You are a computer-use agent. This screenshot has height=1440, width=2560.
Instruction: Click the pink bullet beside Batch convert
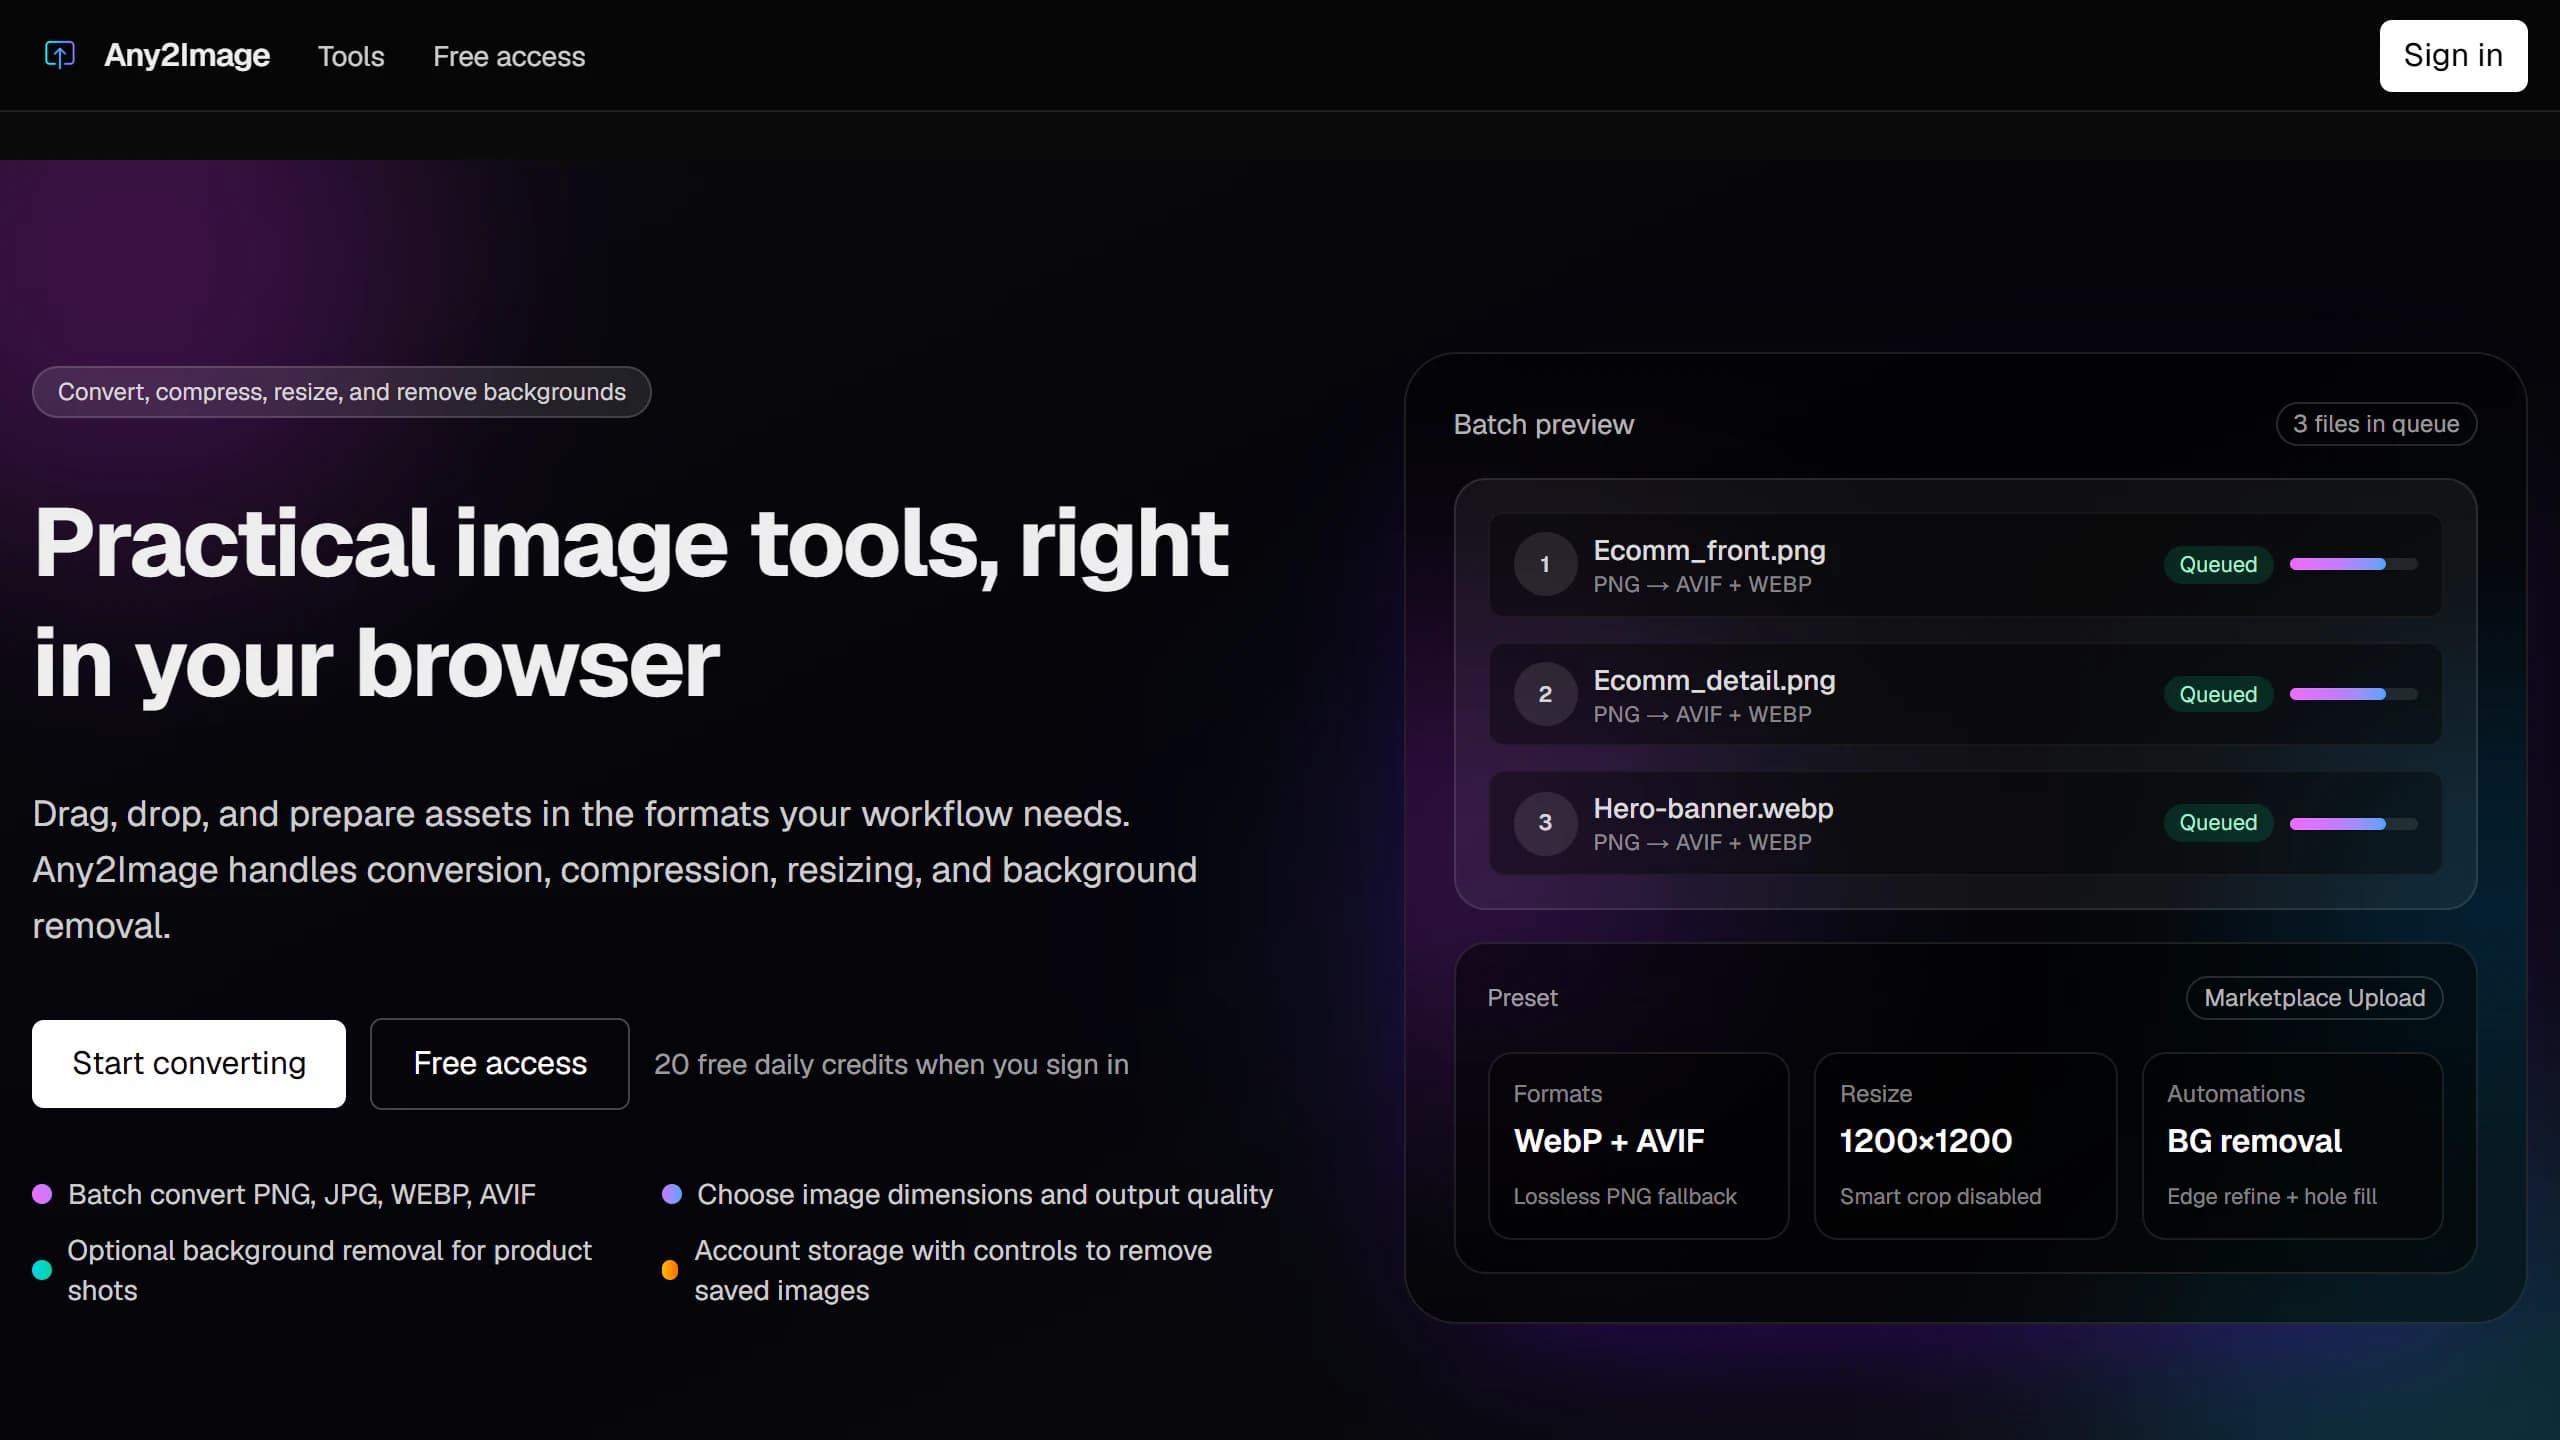[42, 1194]
